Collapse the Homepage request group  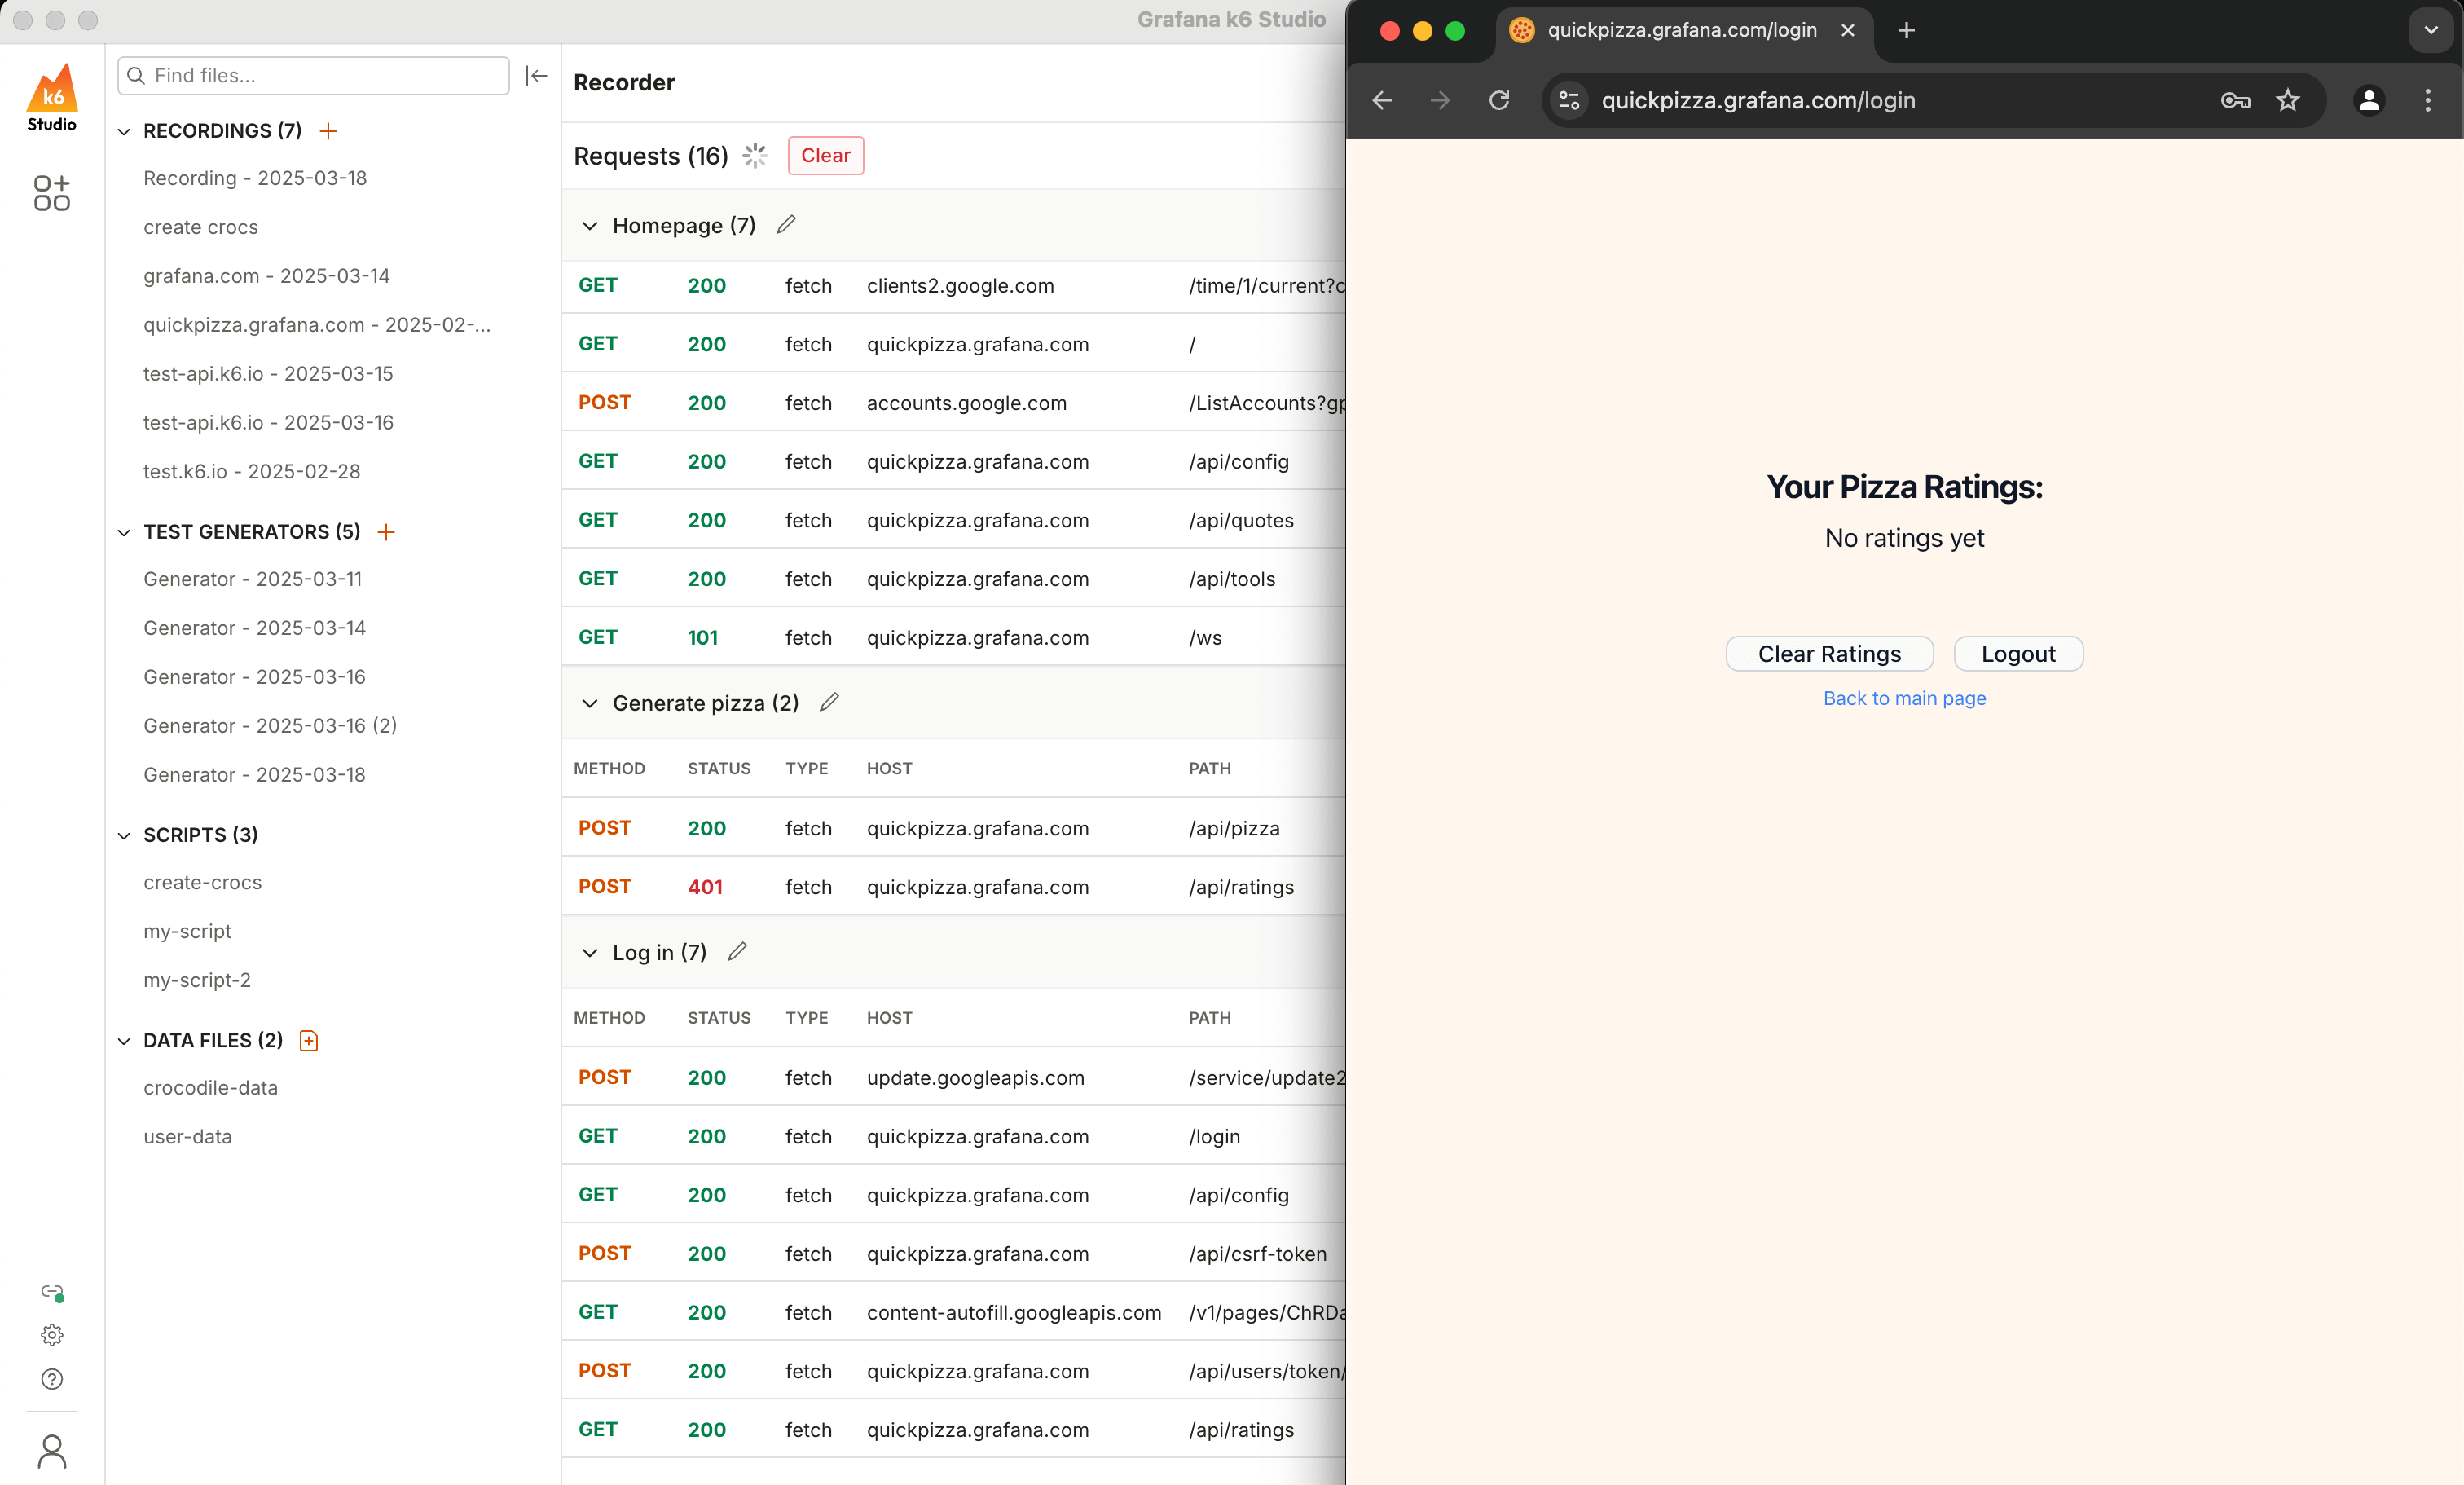pyautogui.click(x=590, y=226)
